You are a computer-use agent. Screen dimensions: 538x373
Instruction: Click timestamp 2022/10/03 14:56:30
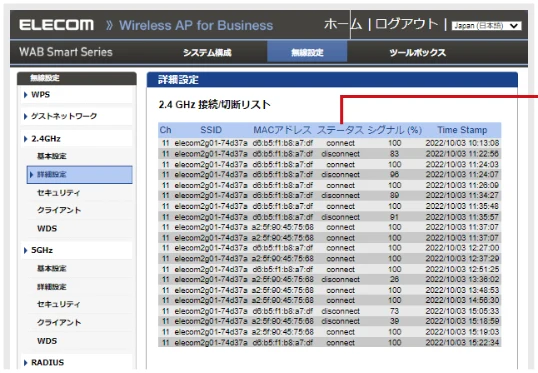point(462,300)
